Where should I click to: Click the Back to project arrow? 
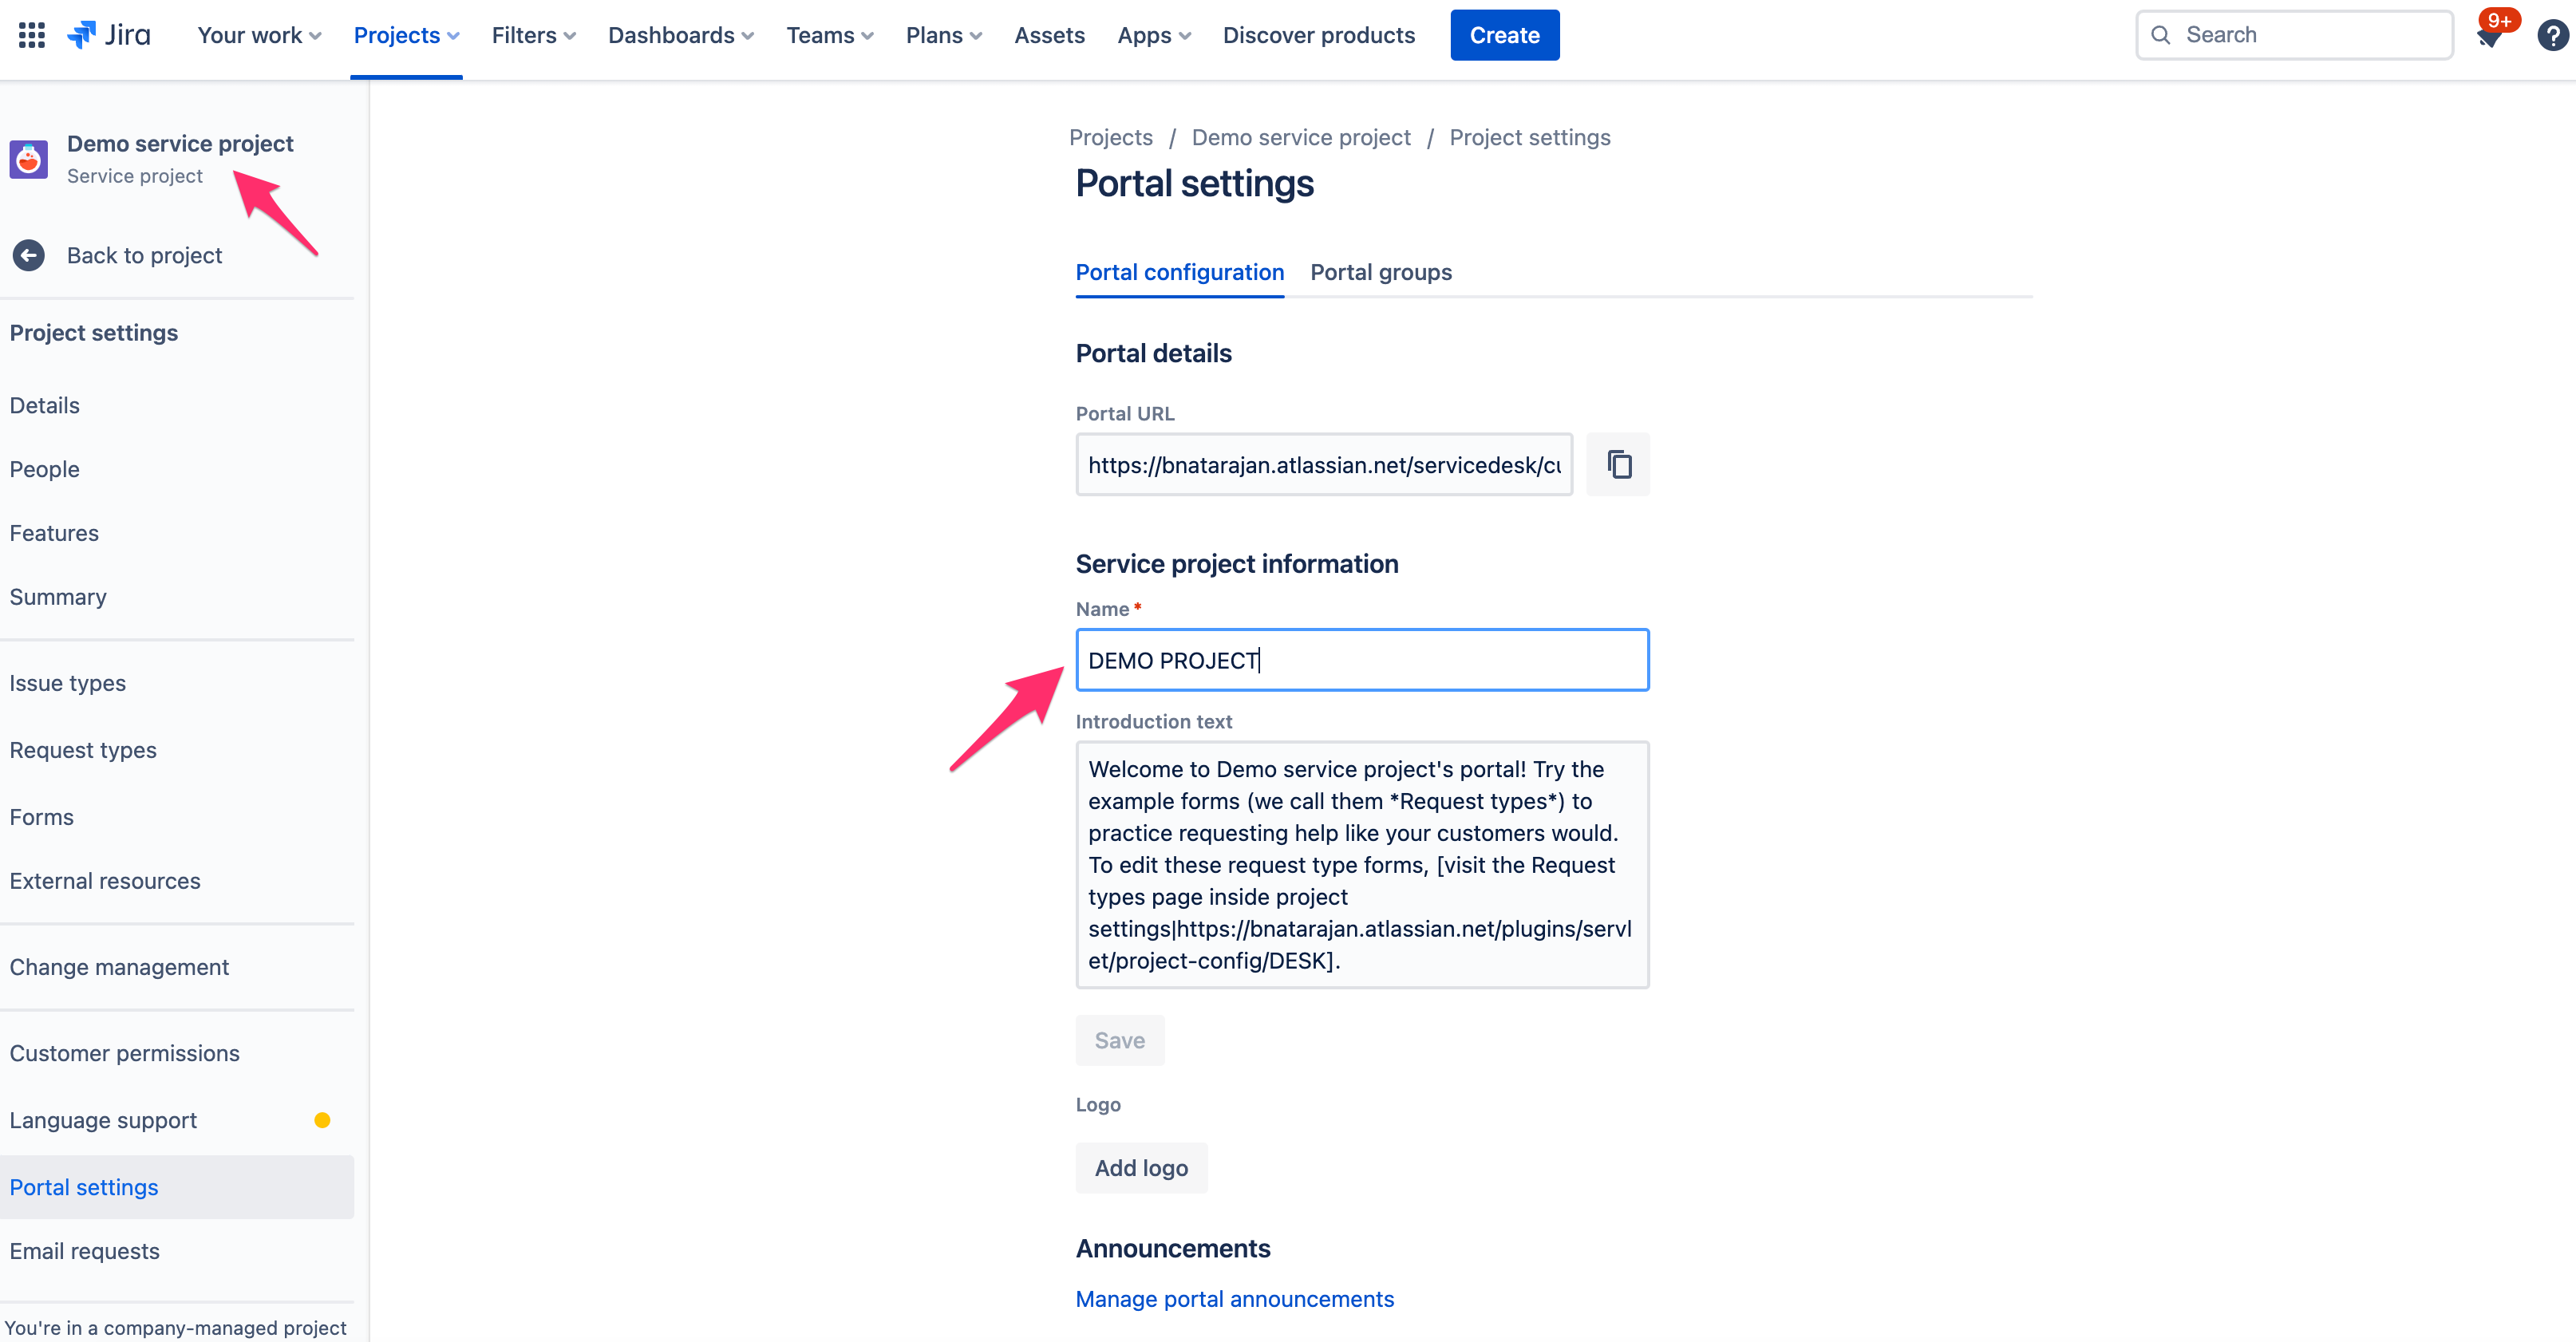pyautogui.click(x=28, y=255)
